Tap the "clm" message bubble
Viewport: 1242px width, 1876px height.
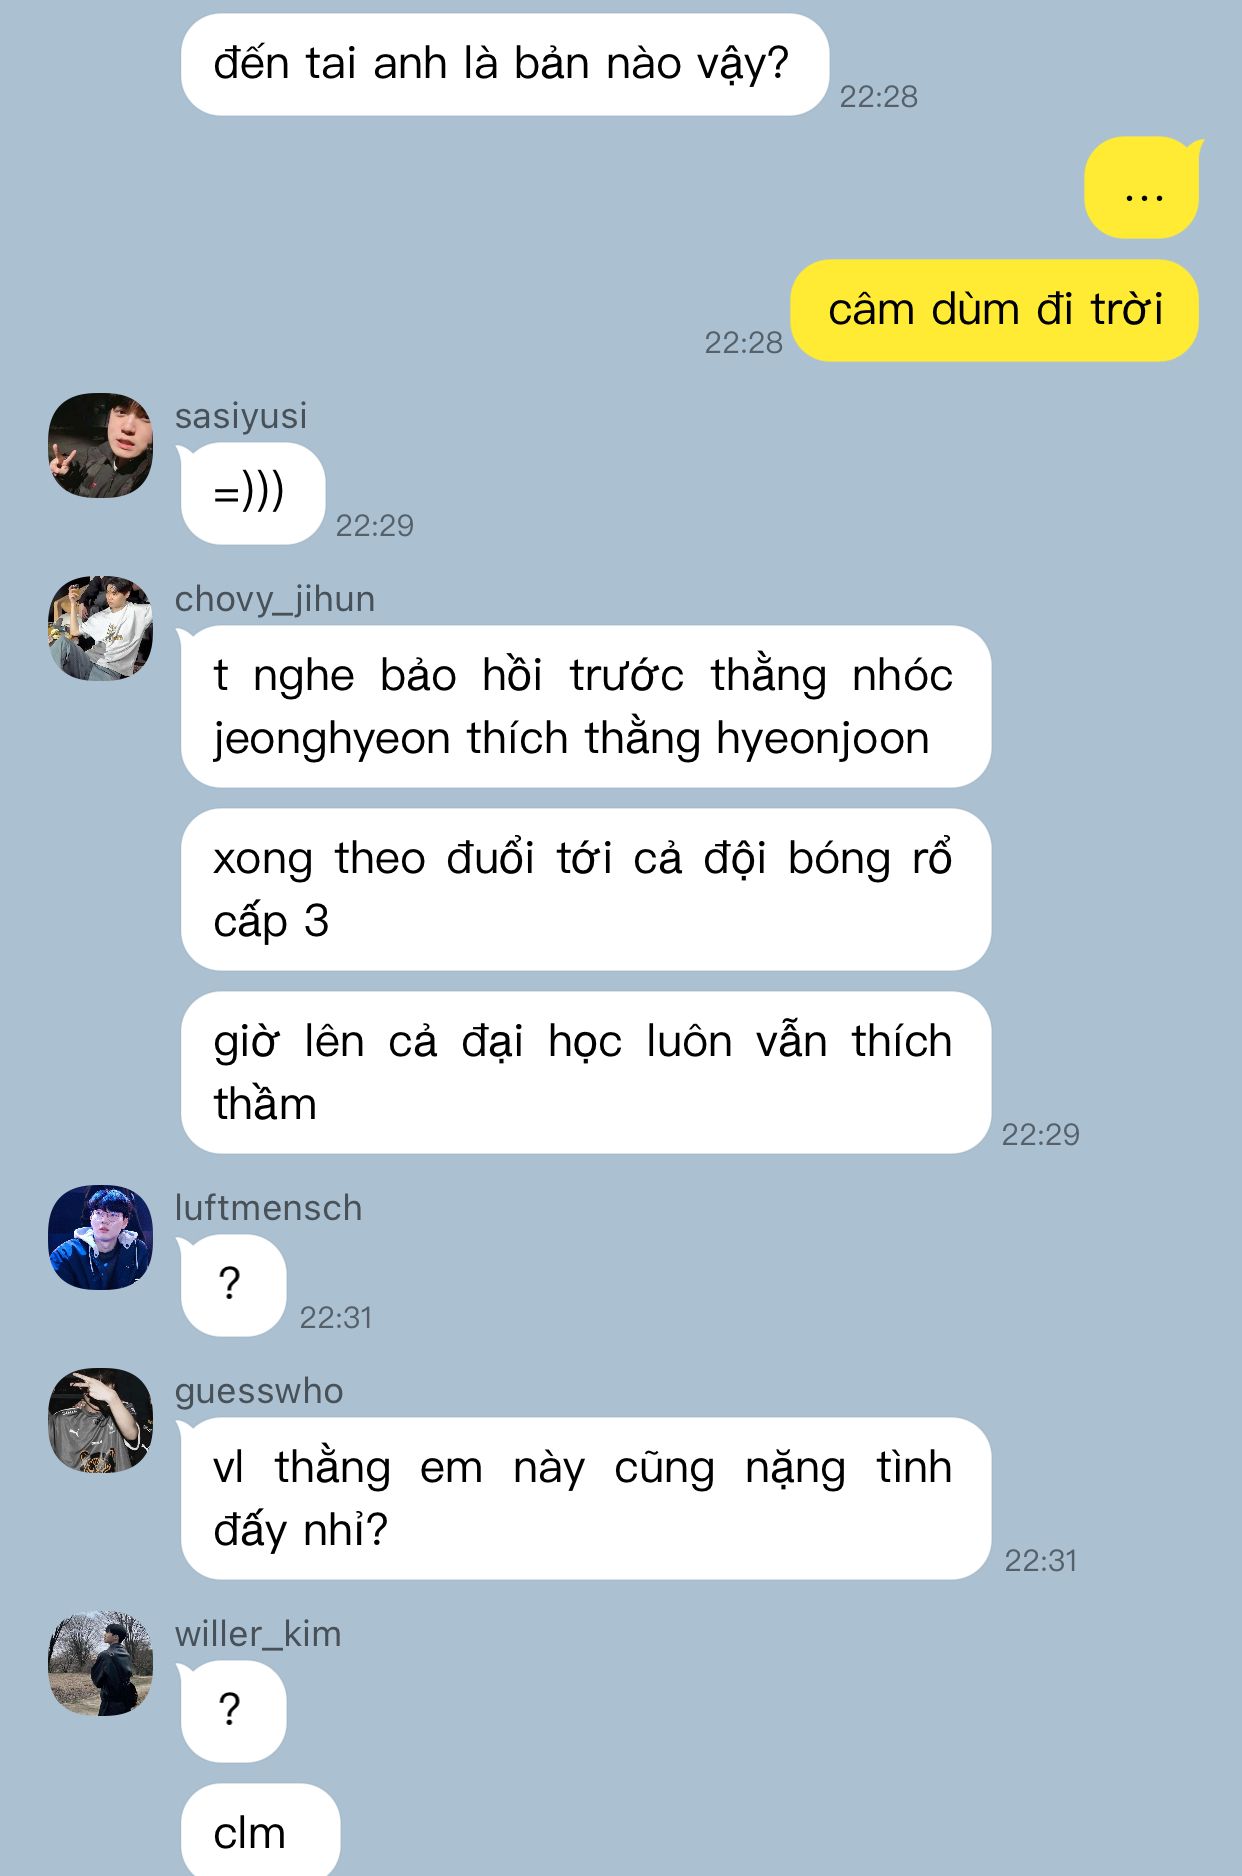pos(260,1831)
